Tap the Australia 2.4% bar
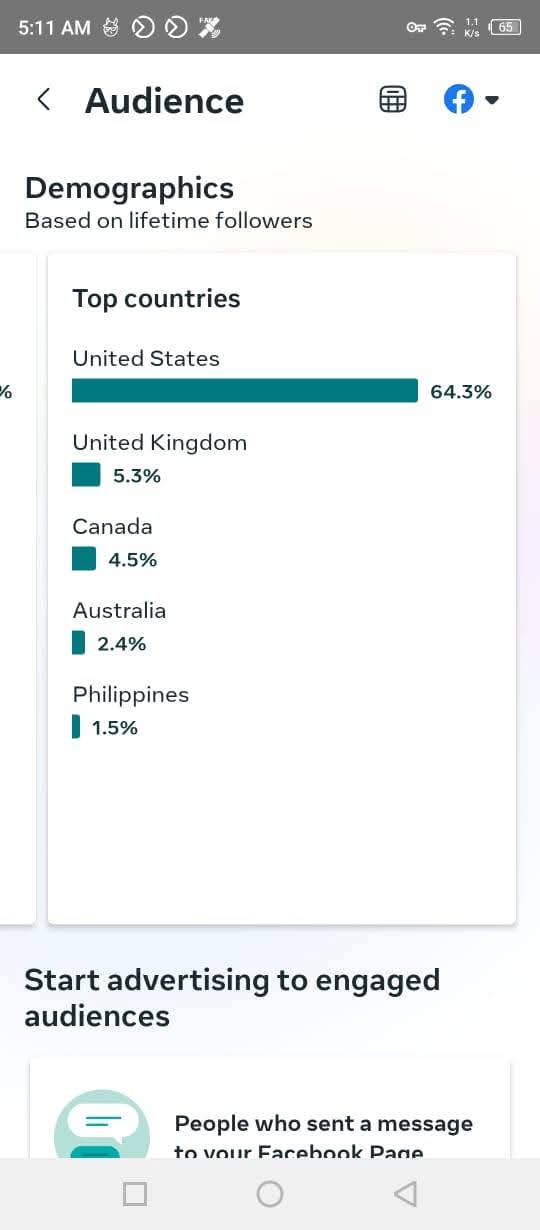The width and height of the screenshot is (540, 1230). point(78,643)
